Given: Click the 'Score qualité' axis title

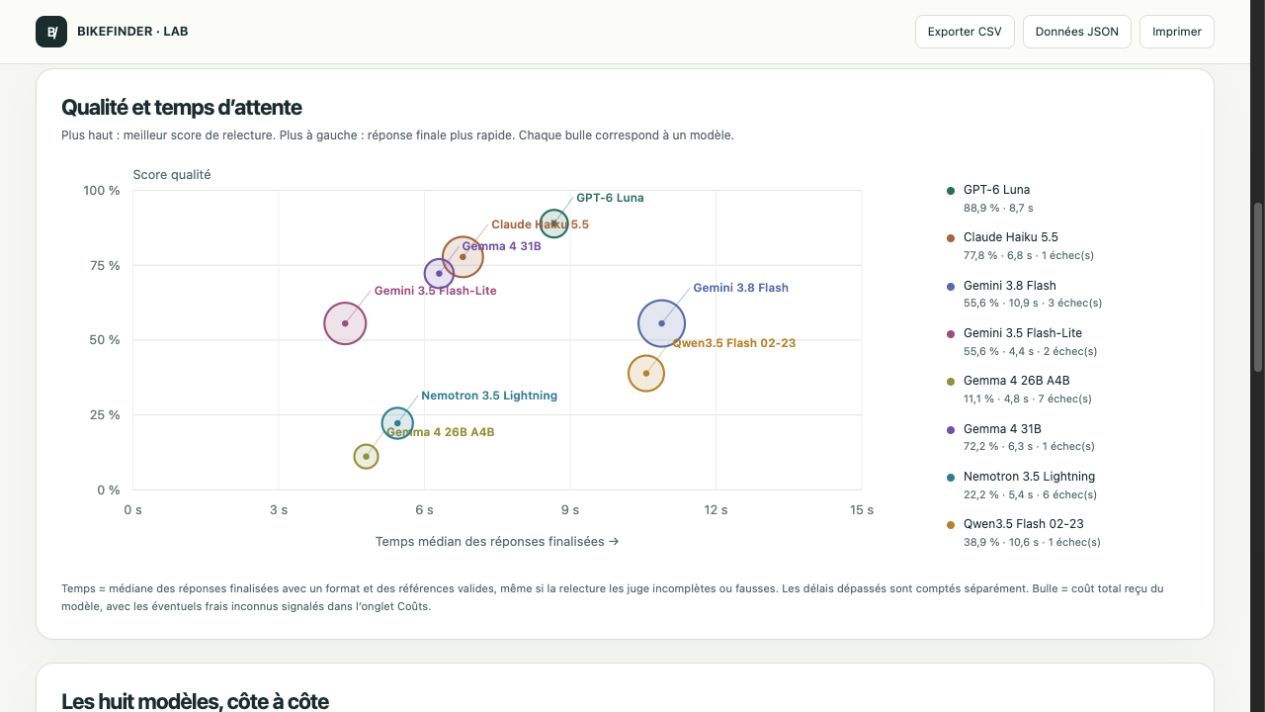Looking at the screenshot, I should (172, 174).
